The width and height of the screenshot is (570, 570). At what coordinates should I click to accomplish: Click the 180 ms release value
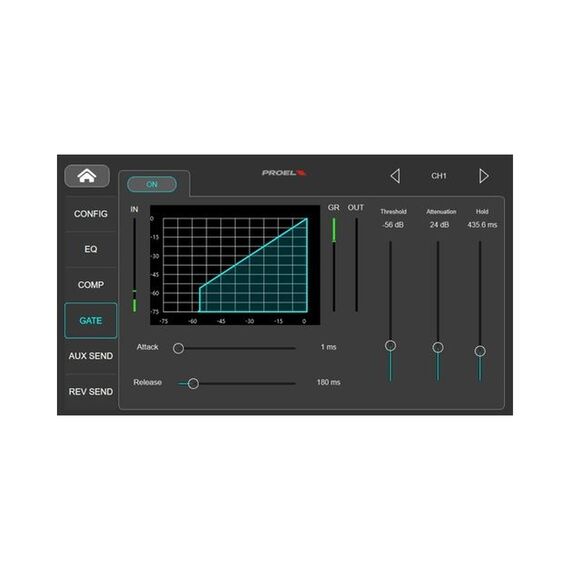point(328,382)
